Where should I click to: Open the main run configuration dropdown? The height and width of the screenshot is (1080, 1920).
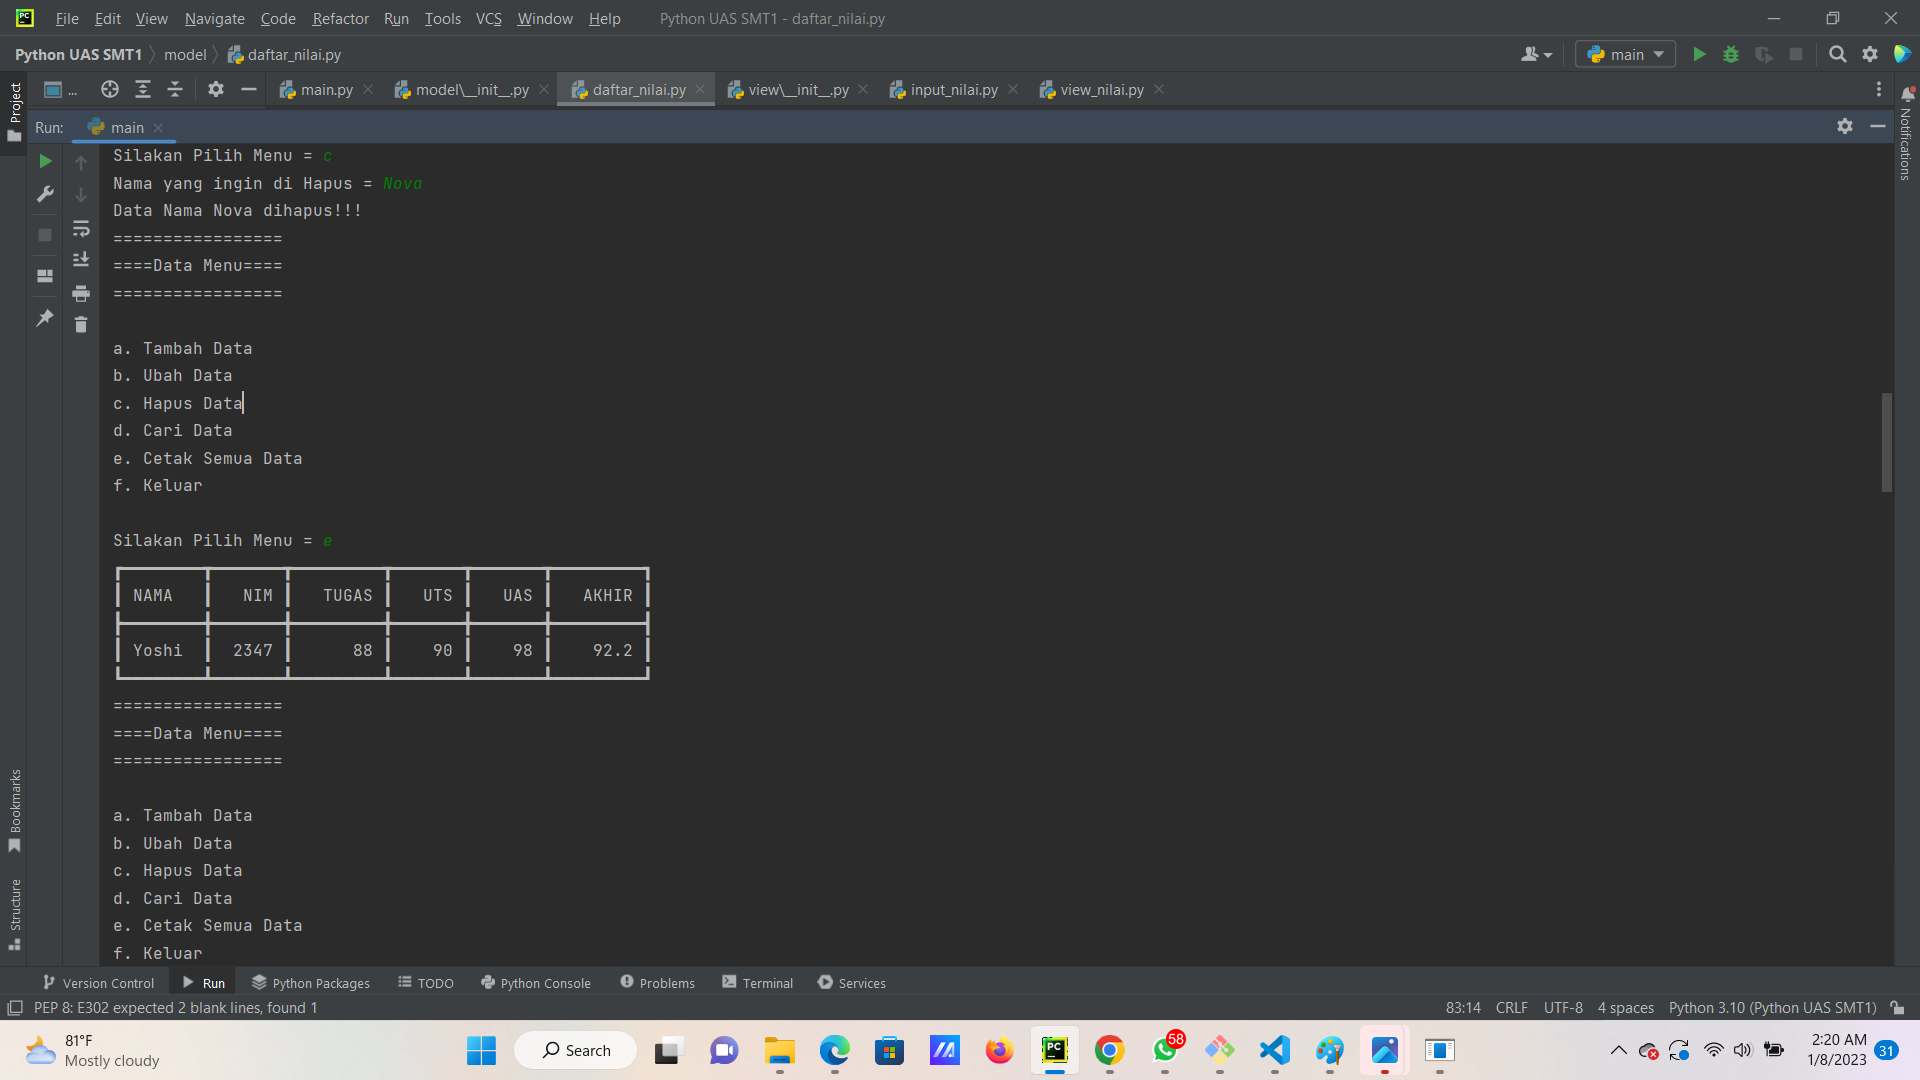tap(1625, 55)
